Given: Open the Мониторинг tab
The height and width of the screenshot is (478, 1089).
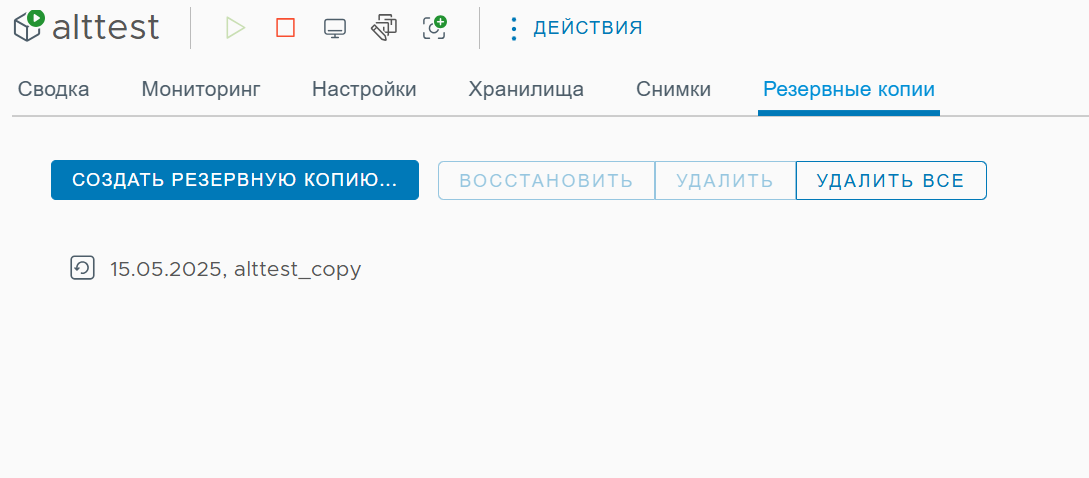Looking at the screenshot, I should pos(201,90).
